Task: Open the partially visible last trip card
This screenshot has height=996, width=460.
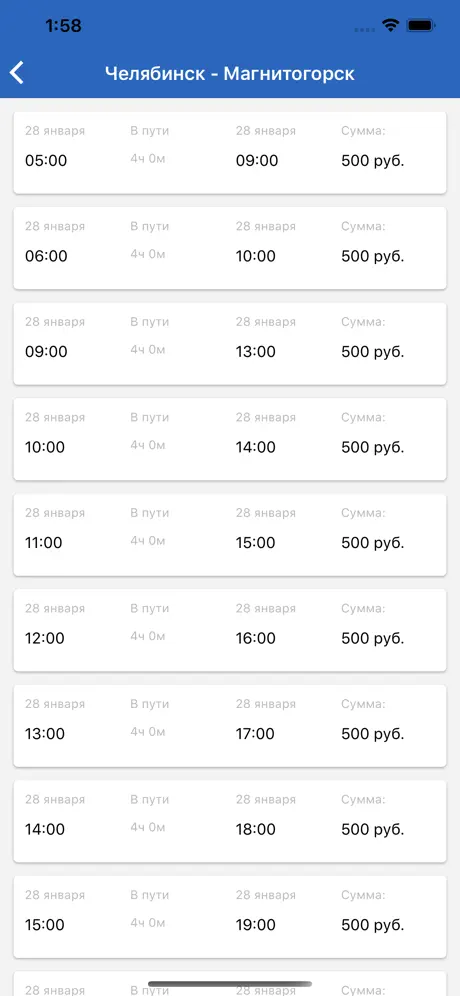Action: point(230,983)
